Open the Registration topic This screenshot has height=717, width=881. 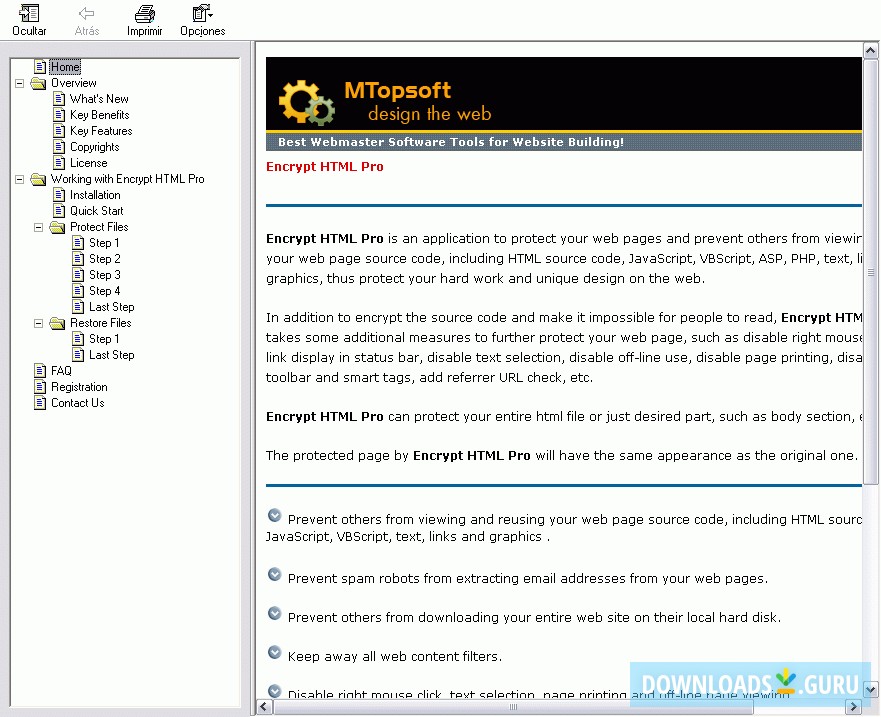coord(79,387)
